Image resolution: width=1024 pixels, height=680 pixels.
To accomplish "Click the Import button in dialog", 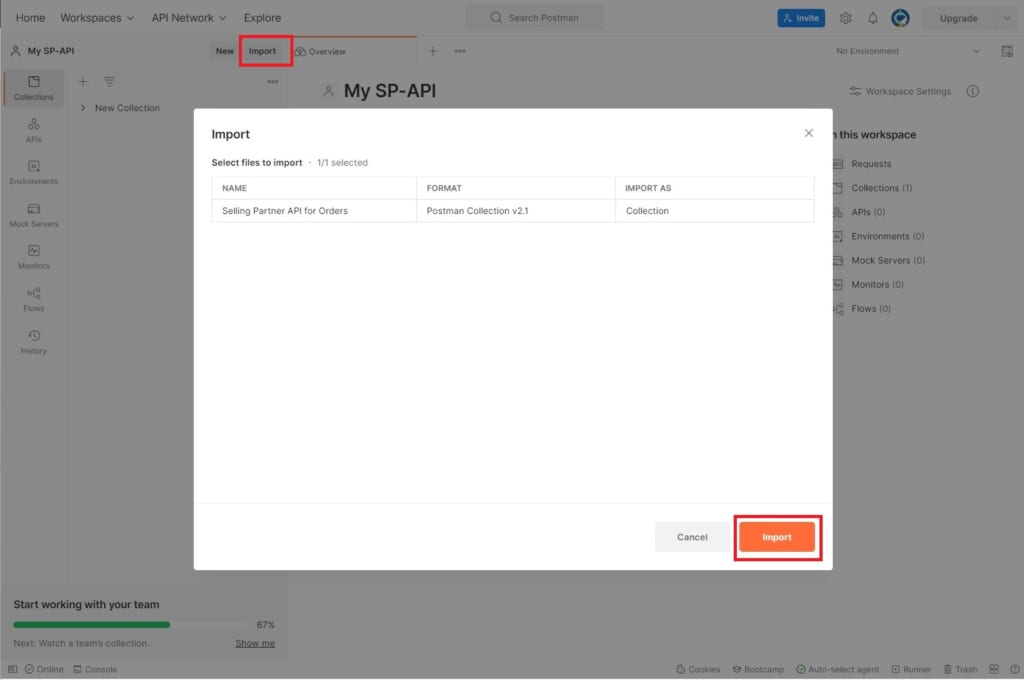I will (x=776, y=537).
